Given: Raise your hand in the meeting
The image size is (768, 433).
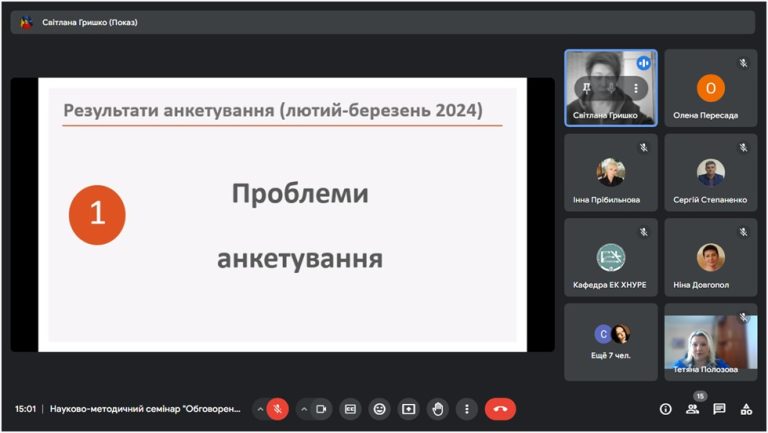Looking at the screenshot, I should click(437, 409).
